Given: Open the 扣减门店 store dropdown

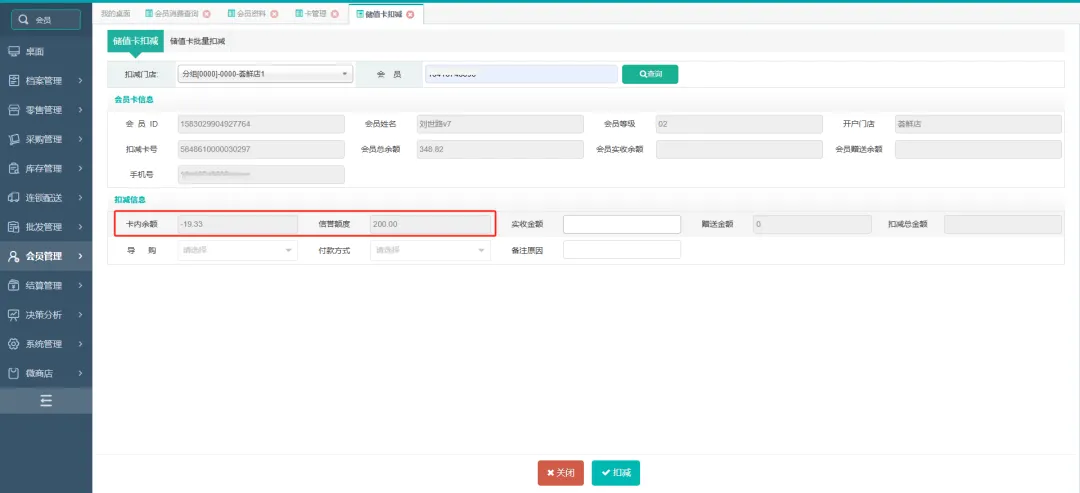Looking at the screenshot, I should tap(265, 74).
